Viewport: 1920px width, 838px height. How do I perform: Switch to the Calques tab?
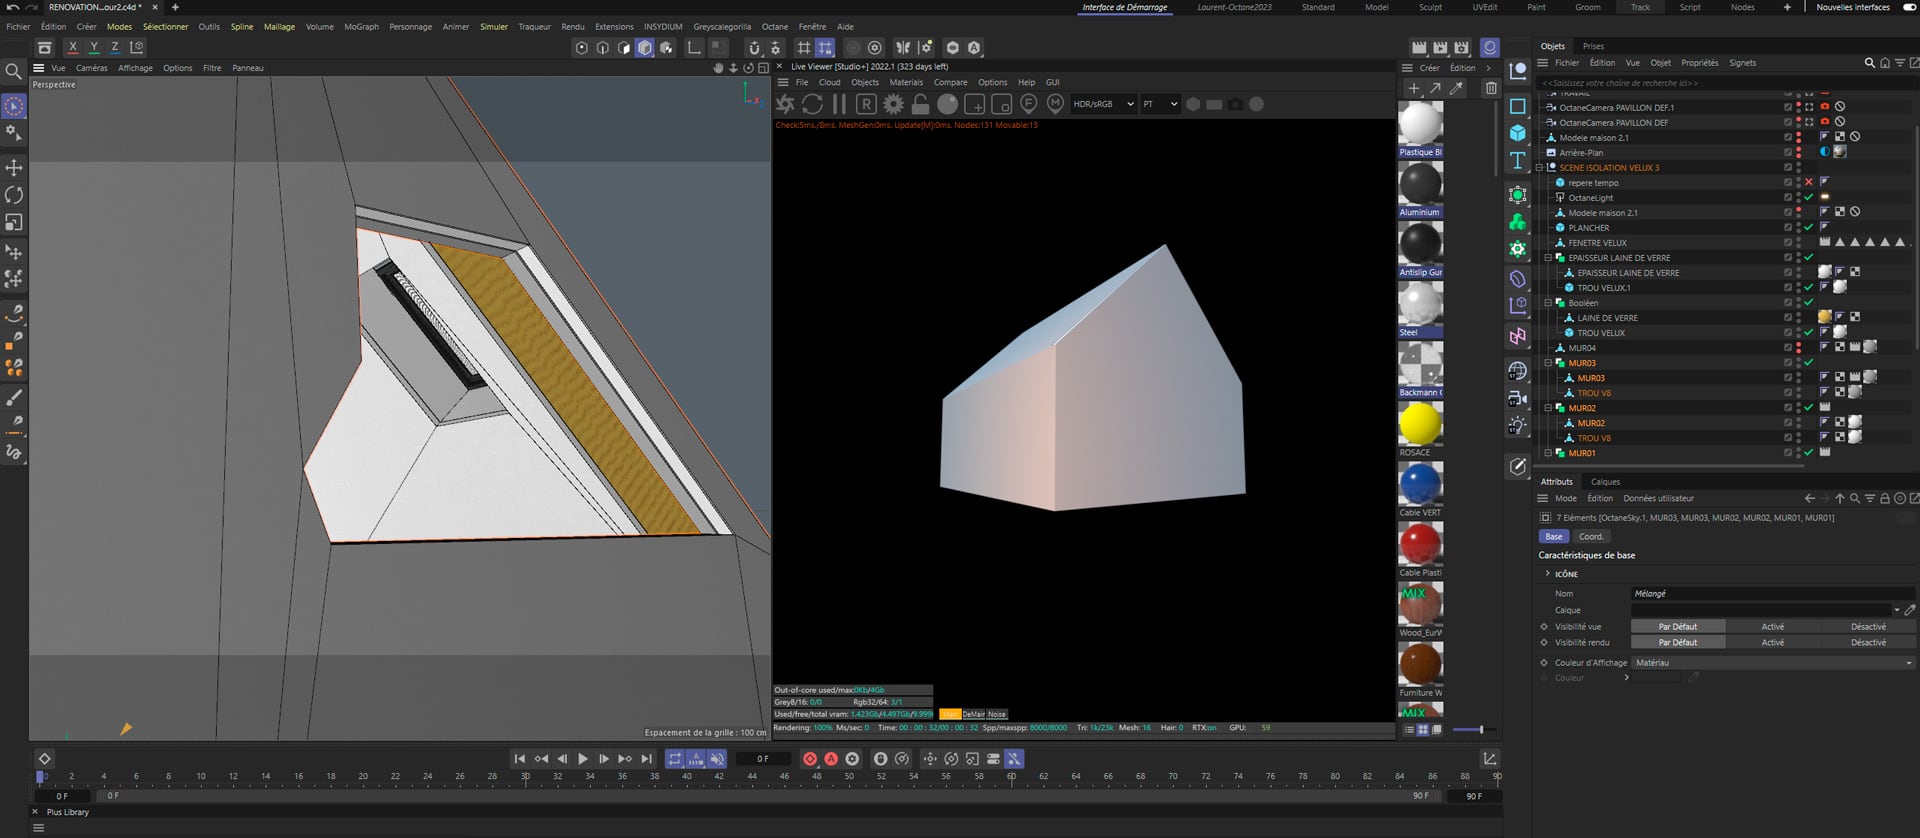[x=1605, y=481]
